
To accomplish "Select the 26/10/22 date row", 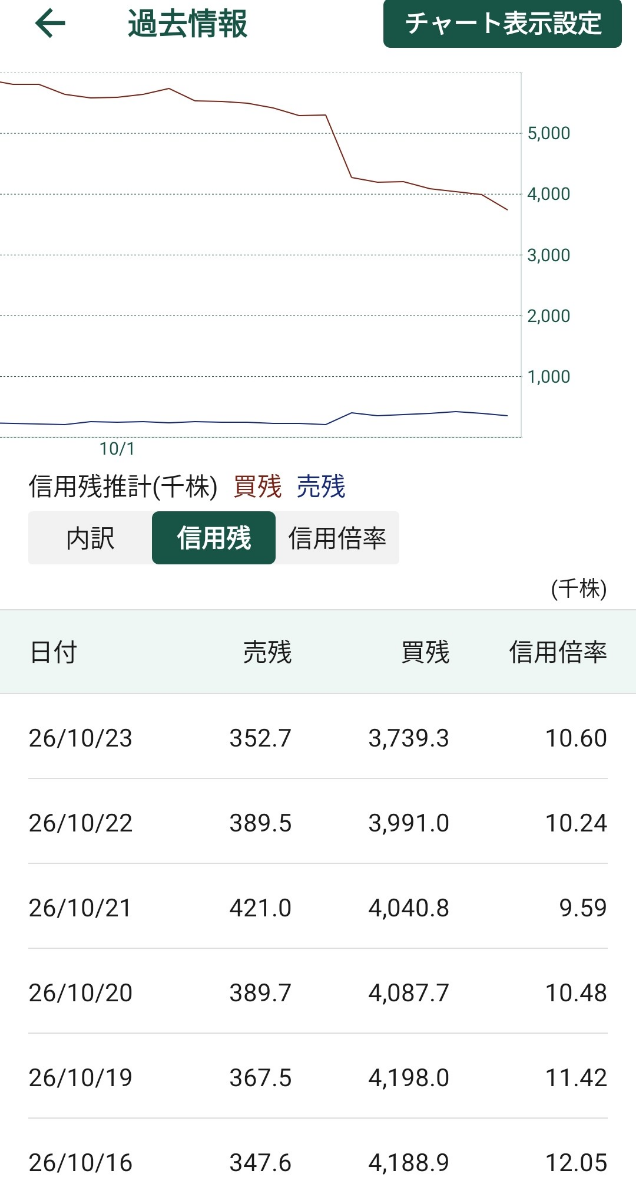I will point(318,823).
